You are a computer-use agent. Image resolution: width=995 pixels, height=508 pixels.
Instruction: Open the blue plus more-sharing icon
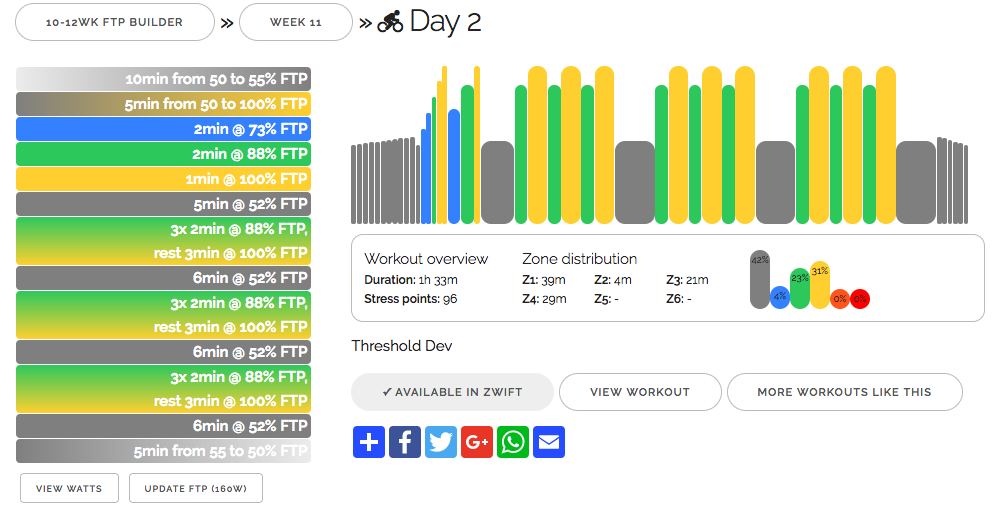coord(369,442)
